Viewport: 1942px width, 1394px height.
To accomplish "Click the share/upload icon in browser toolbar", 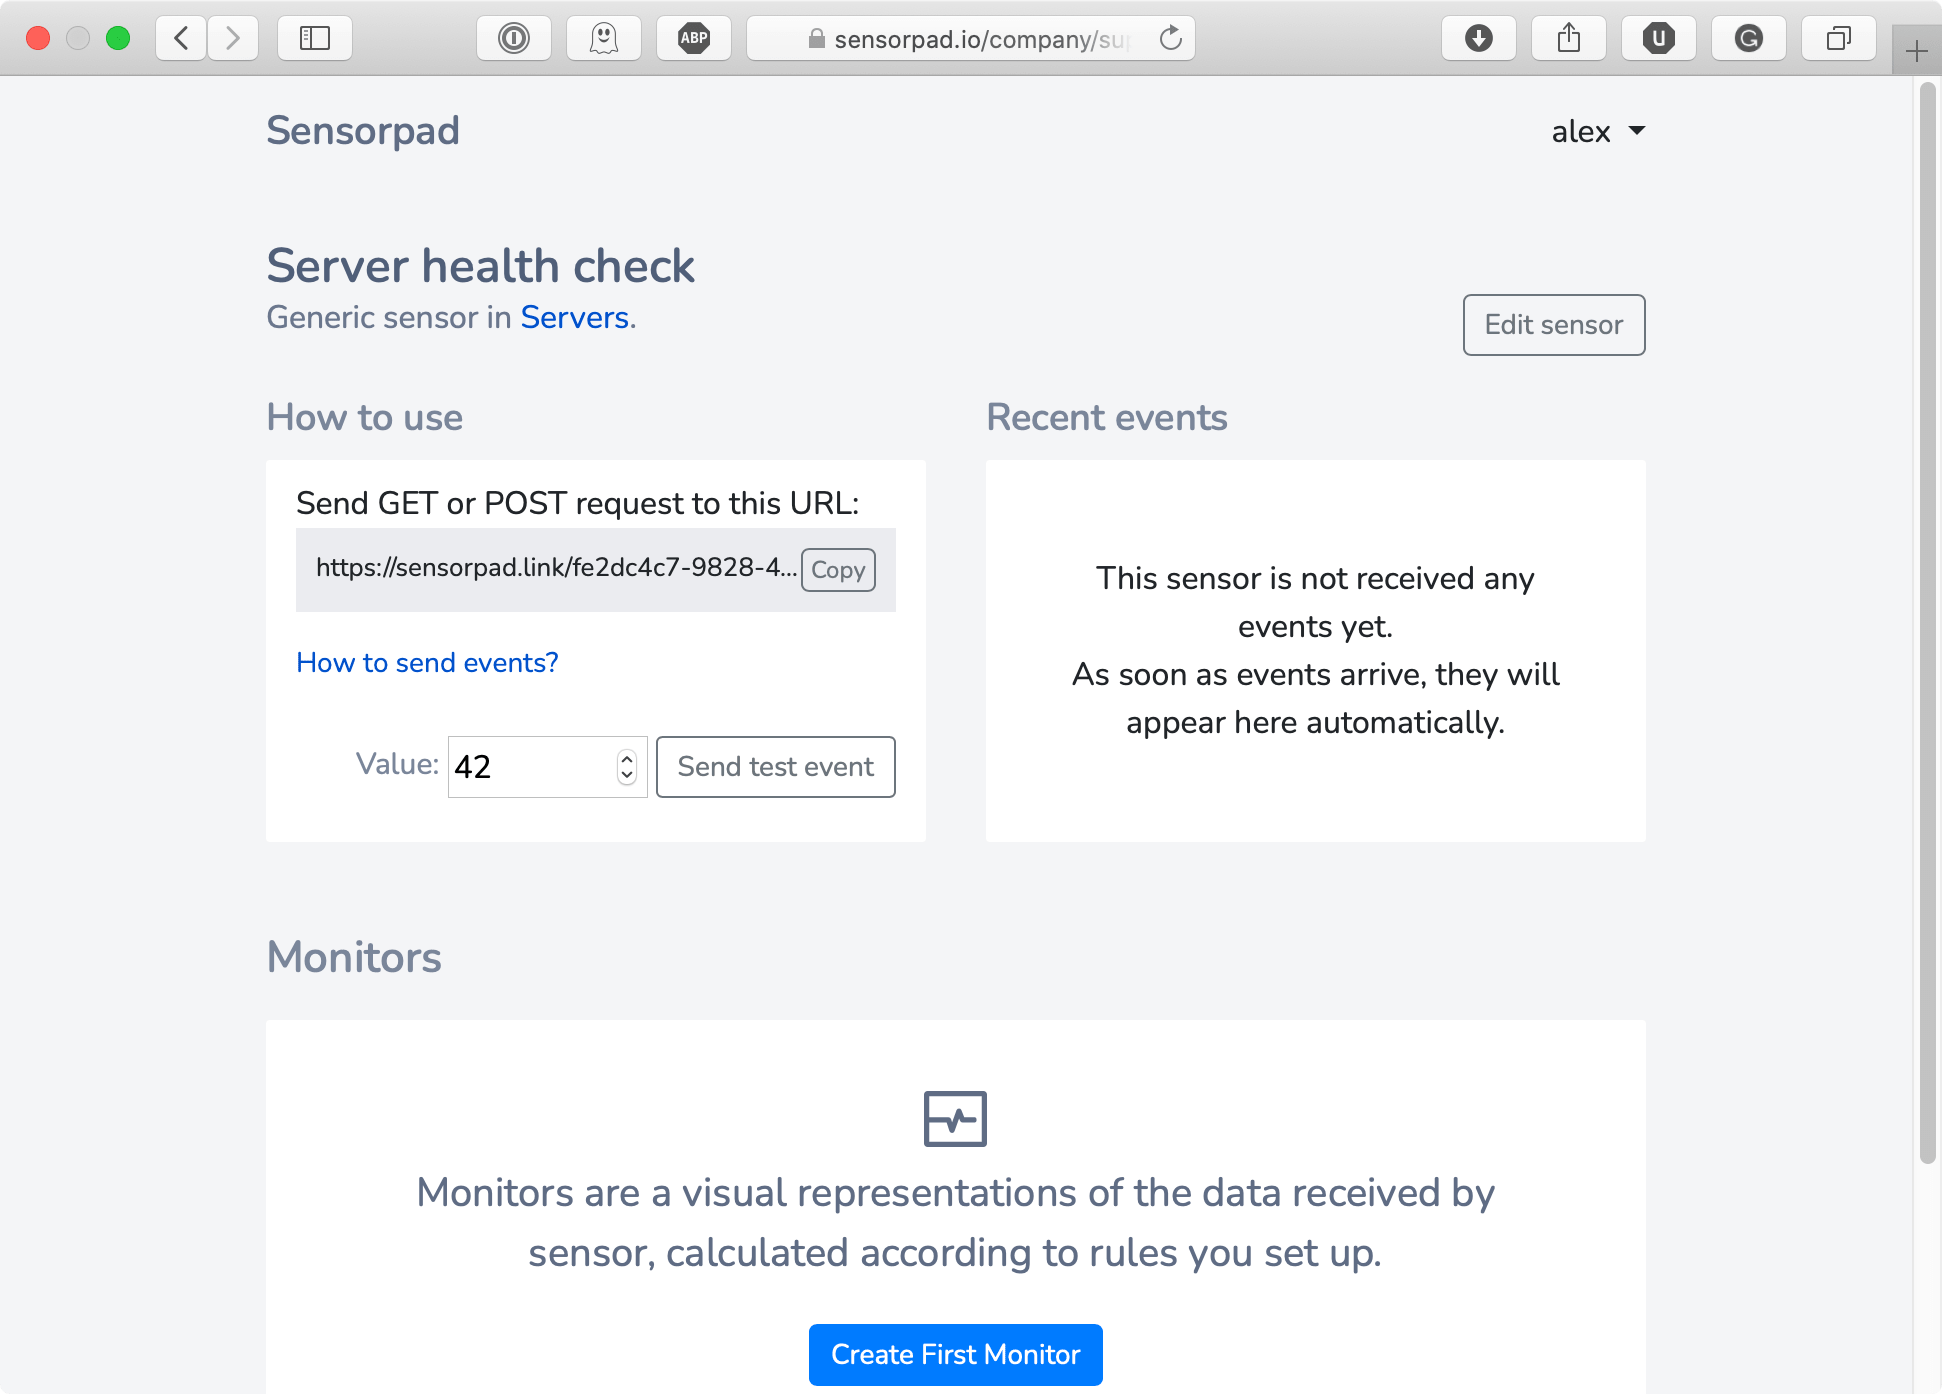I will pos(1568,39).
